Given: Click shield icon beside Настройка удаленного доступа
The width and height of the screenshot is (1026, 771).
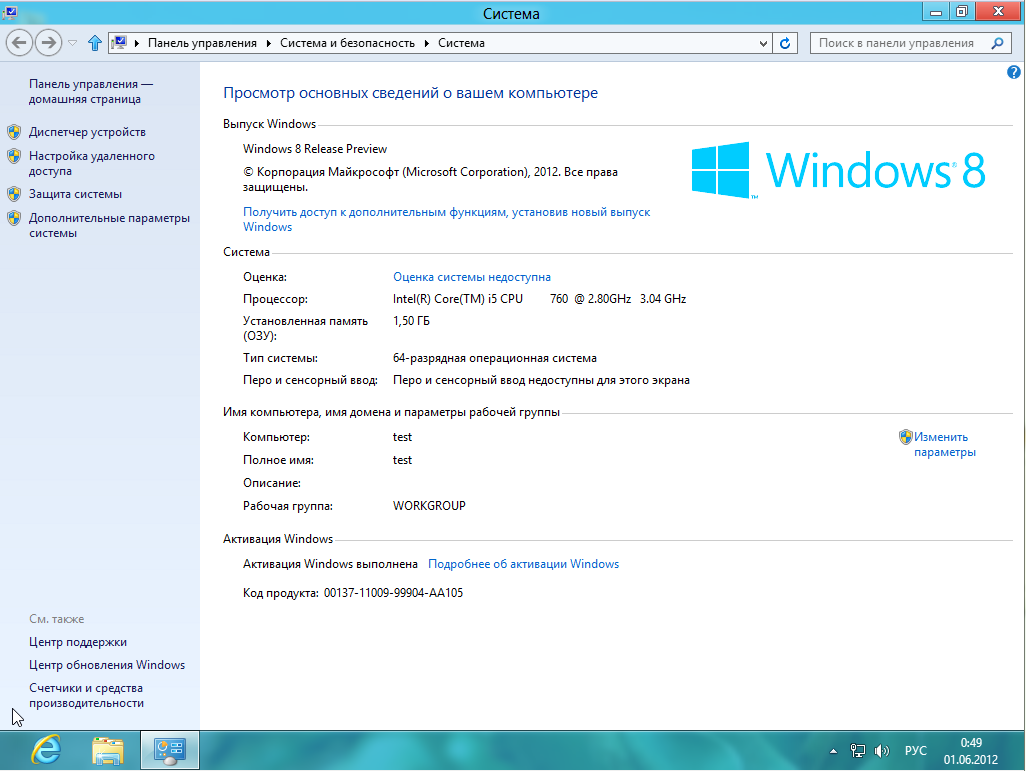Looking at the screenshot, I should coord(14,156).
